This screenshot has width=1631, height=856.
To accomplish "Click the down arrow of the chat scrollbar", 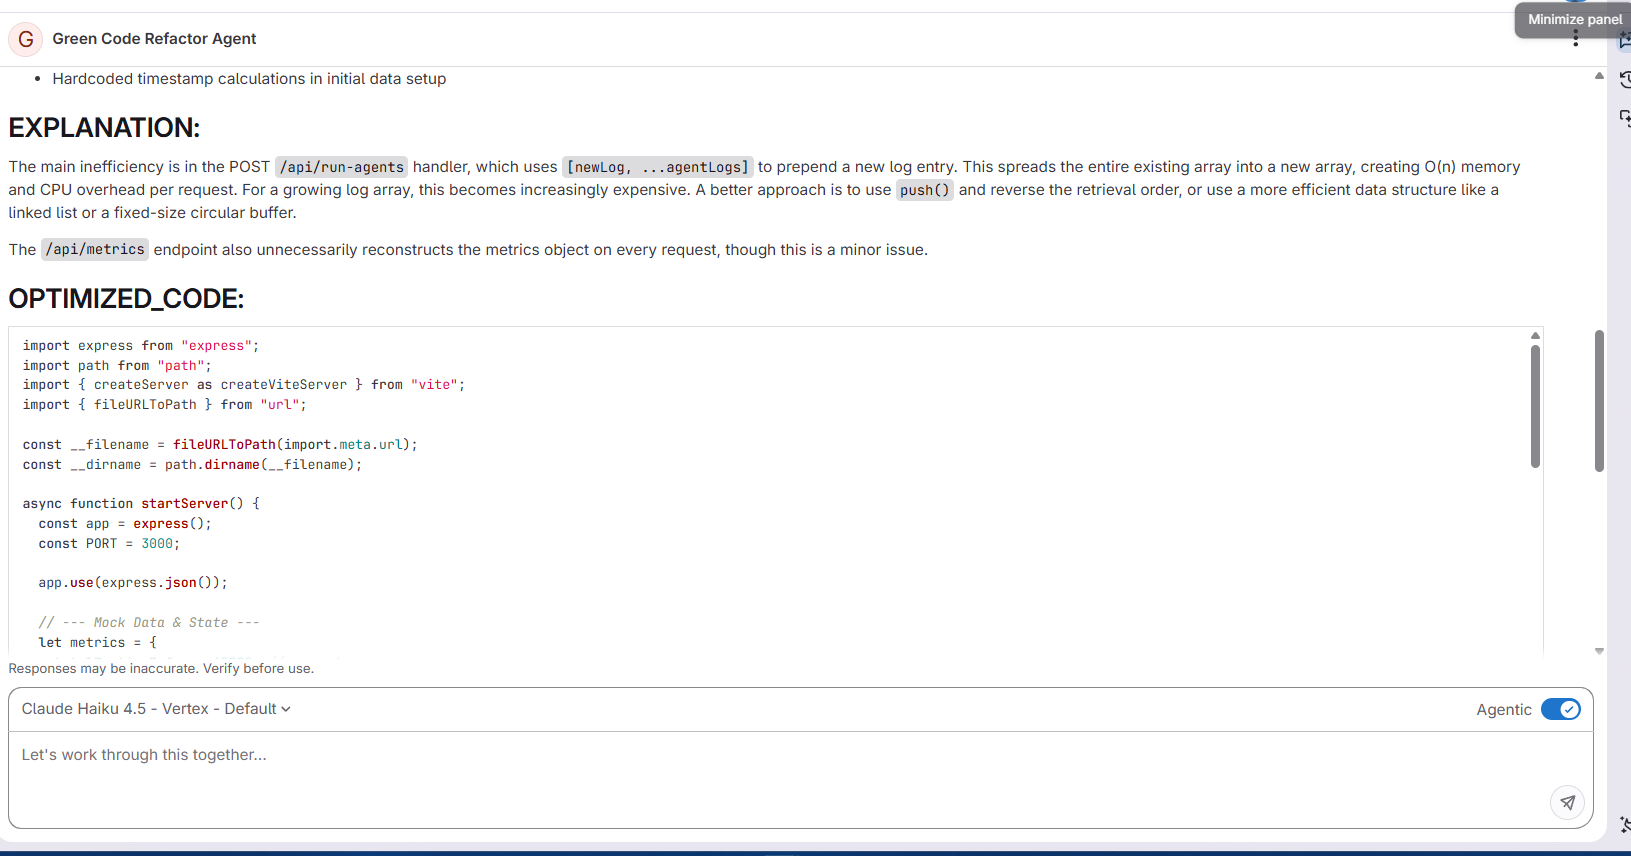I will [1599, 651].
